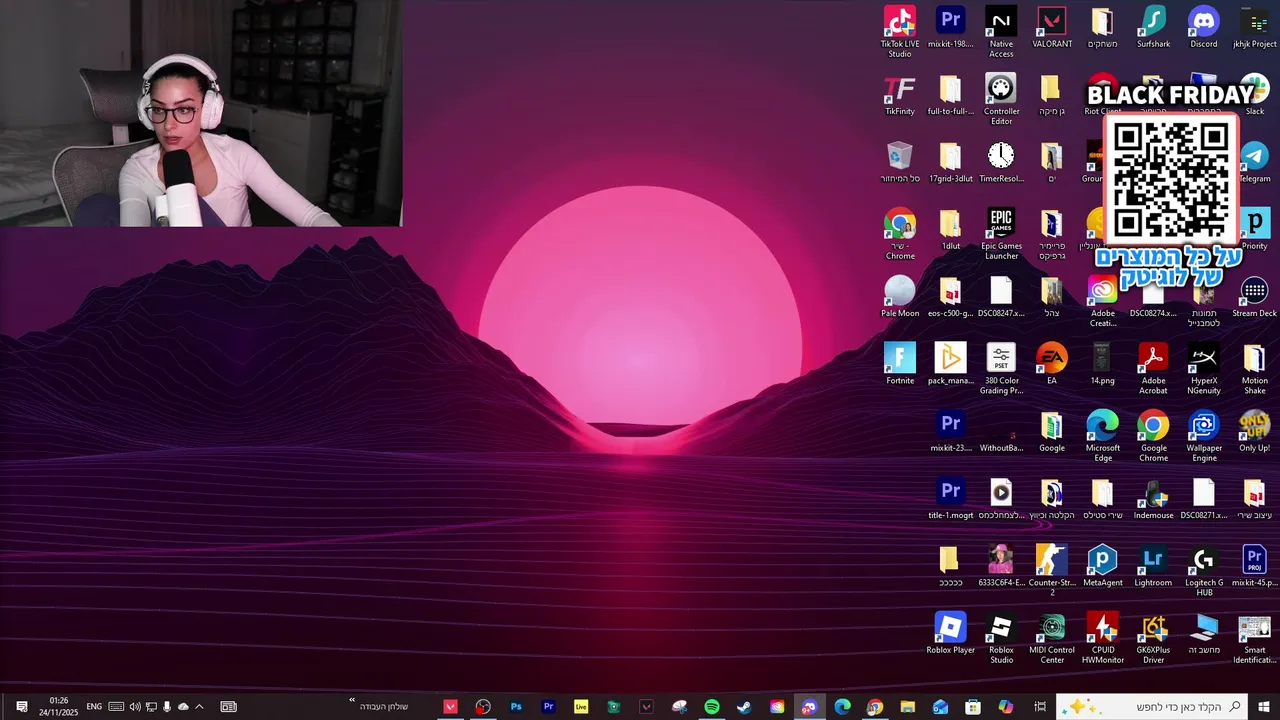Open Adobe Creative Cloud shortcut
The image size is (1280, 720).
point(1102,301)
